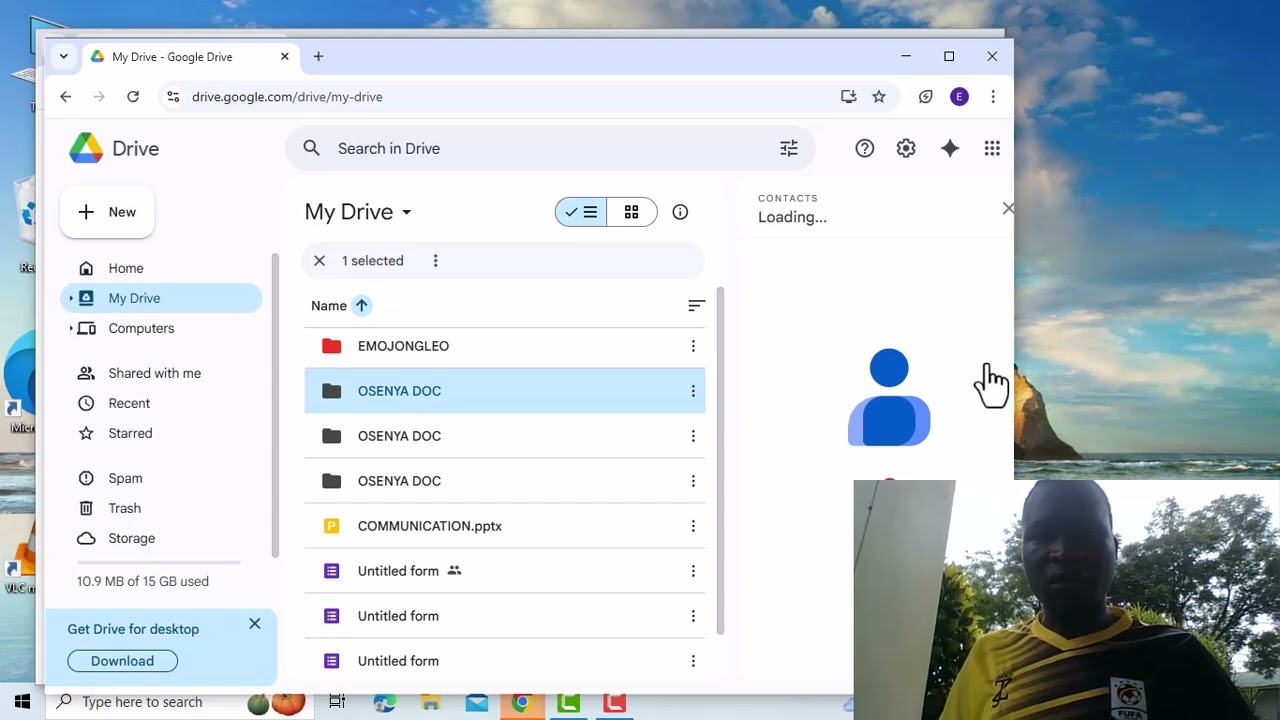Sort by Name column header
This screenshot has height=720, width=1280.
[329, 306]
